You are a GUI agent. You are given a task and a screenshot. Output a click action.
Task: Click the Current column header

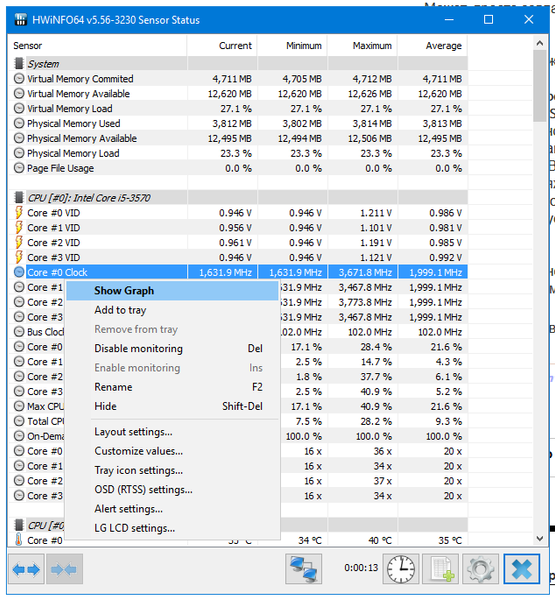pyautogui.click(x=222, y=46)
